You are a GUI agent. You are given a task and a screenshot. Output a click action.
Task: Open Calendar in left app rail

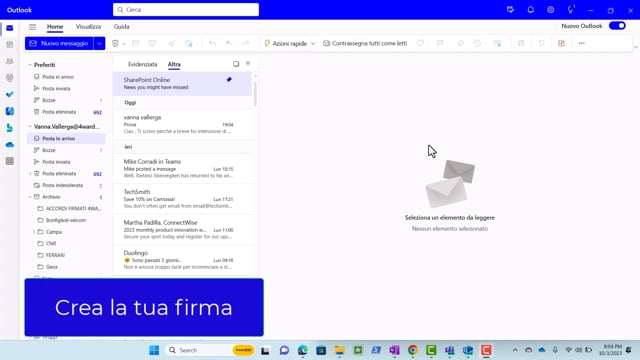coord(10,44)
